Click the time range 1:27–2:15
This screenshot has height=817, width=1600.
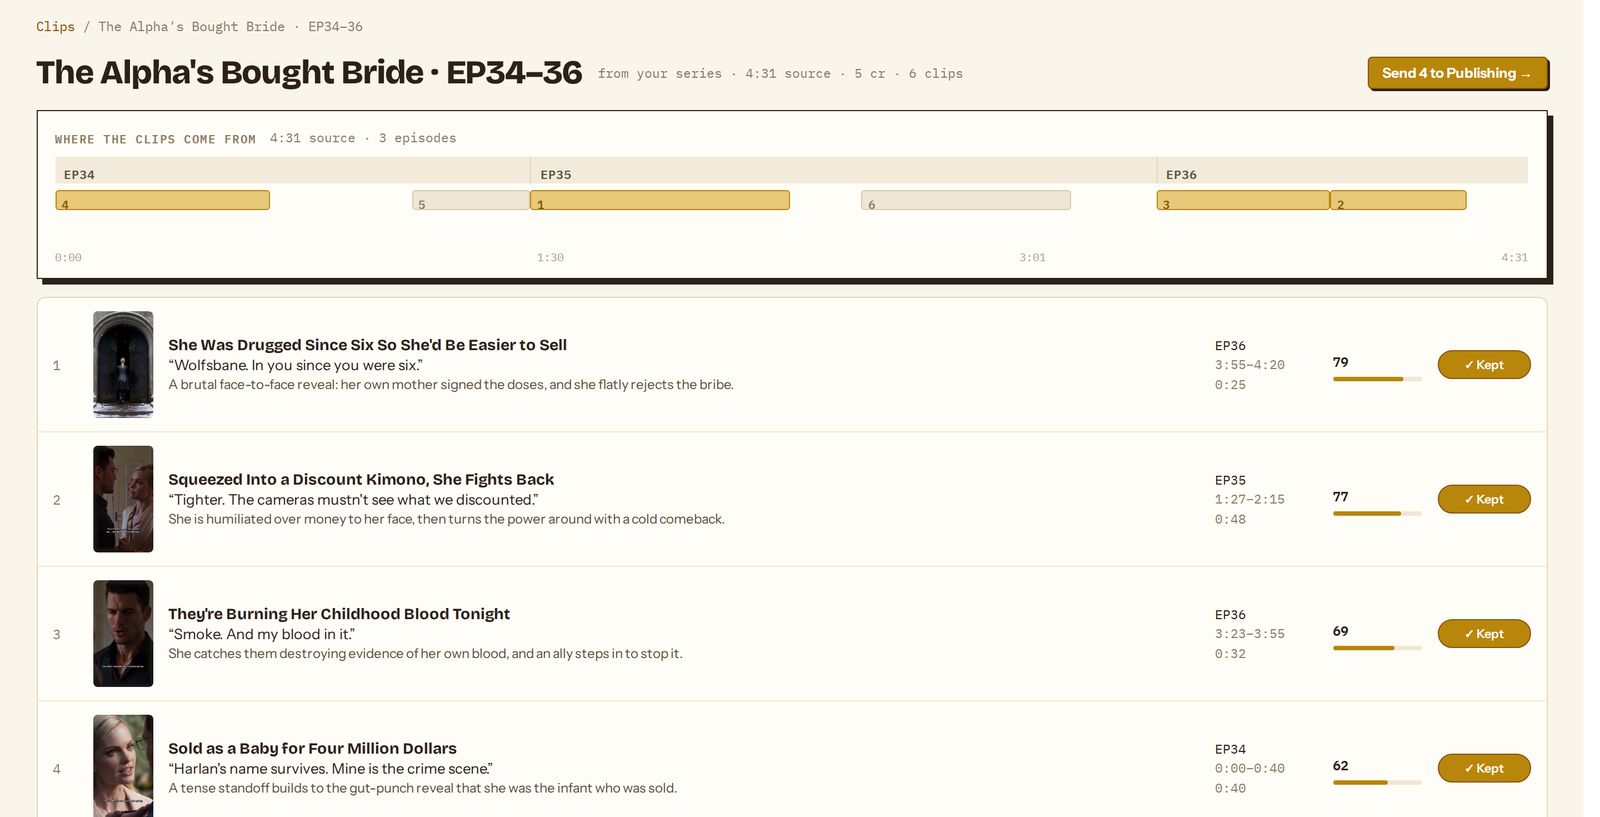[1250, 499]
